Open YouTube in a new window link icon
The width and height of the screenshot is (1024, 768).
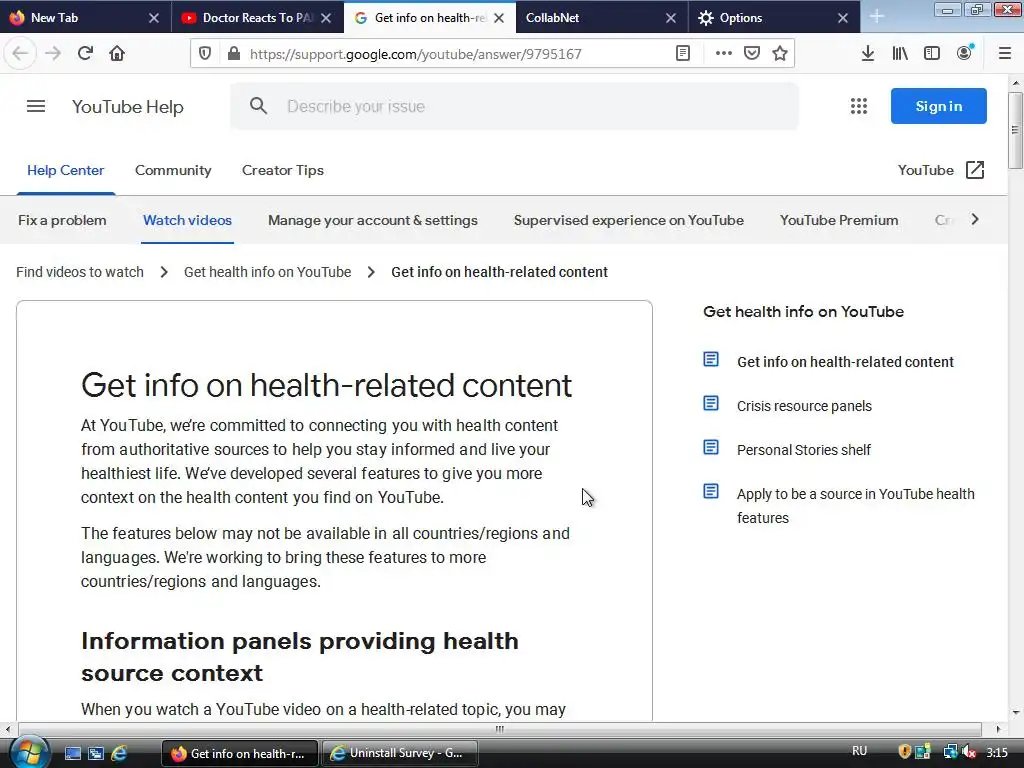[x=975, y=170]
